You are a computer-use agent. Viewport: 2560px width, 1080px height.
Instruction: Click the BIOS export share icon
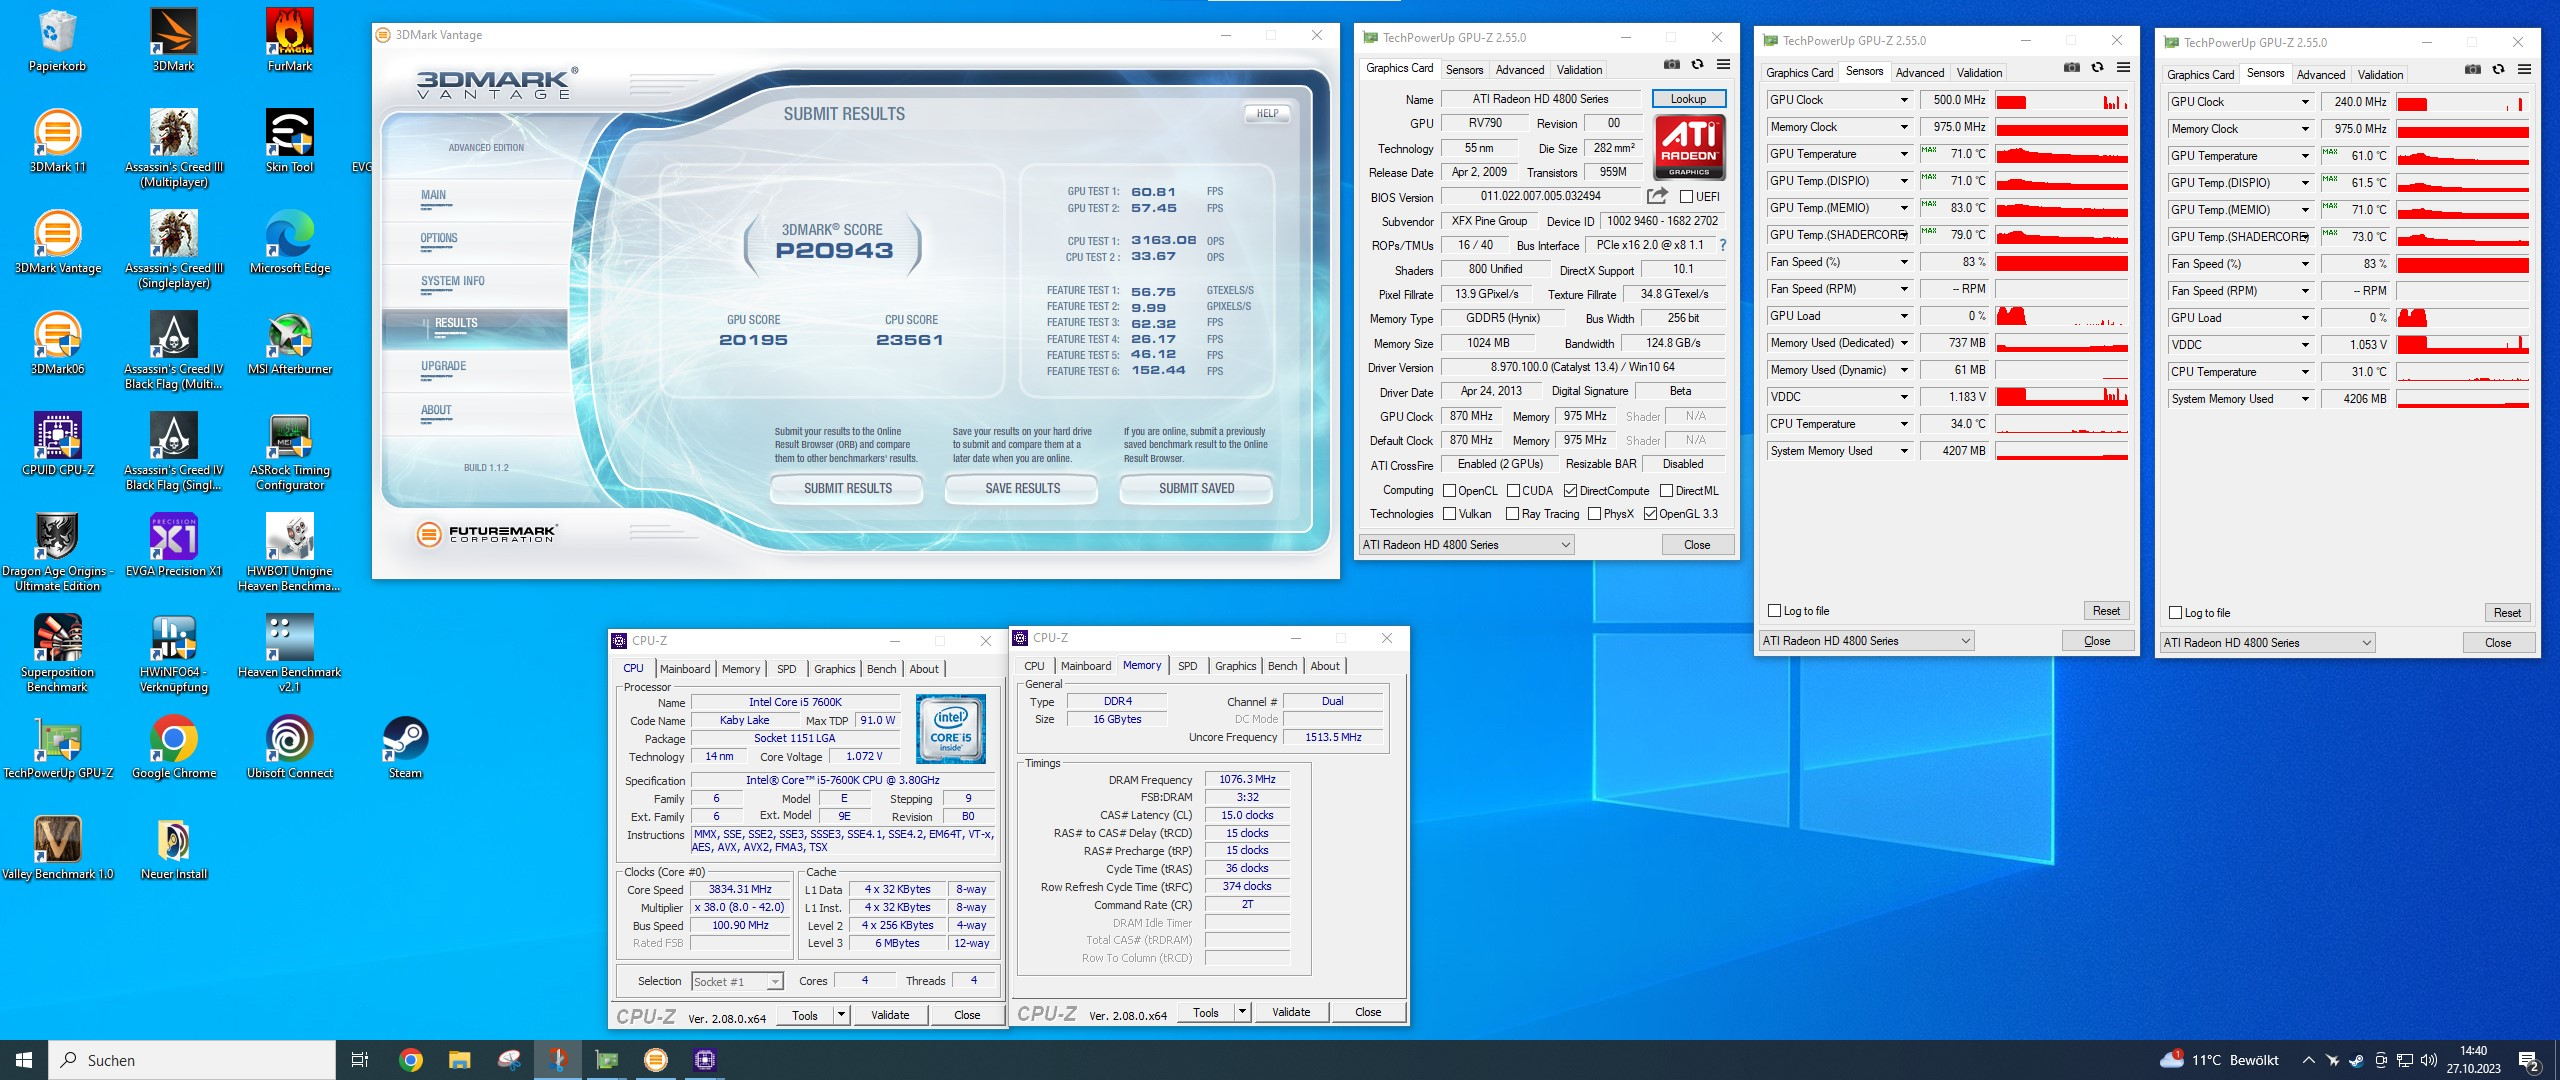pyautogui.click(x=1657, y=196)
